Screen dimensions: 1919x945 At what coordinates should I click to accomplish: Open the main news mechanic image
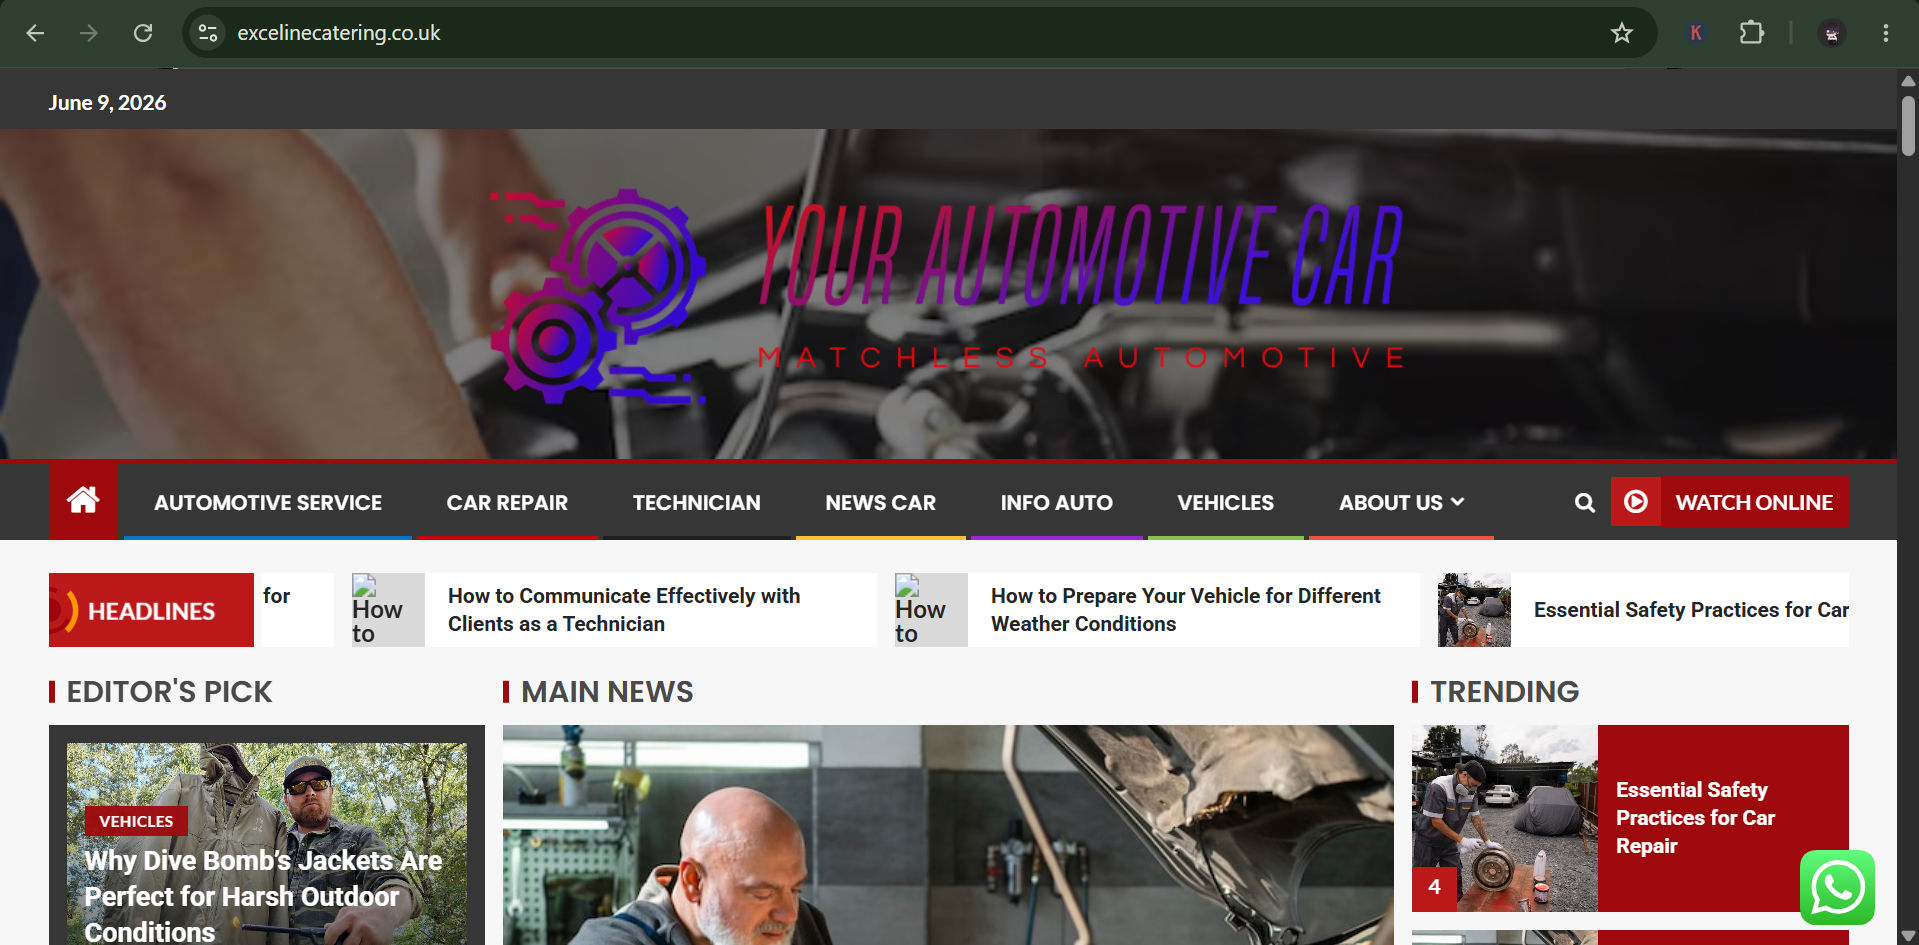[x=948, y=835]
